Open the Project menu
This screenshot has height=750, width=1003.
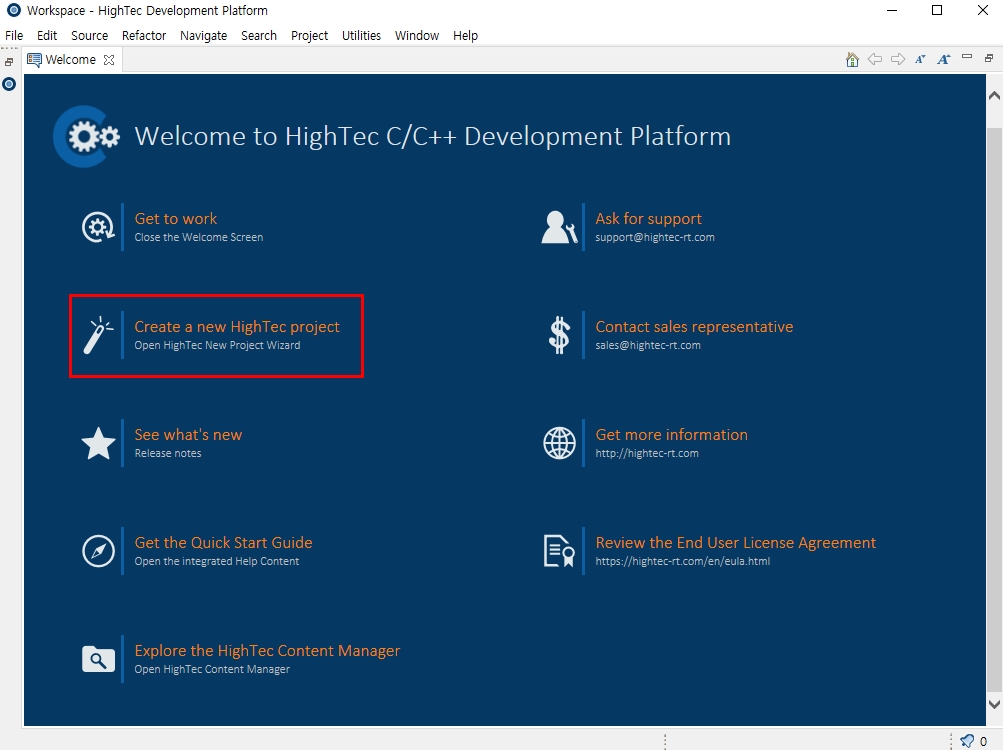pos(310,35)
